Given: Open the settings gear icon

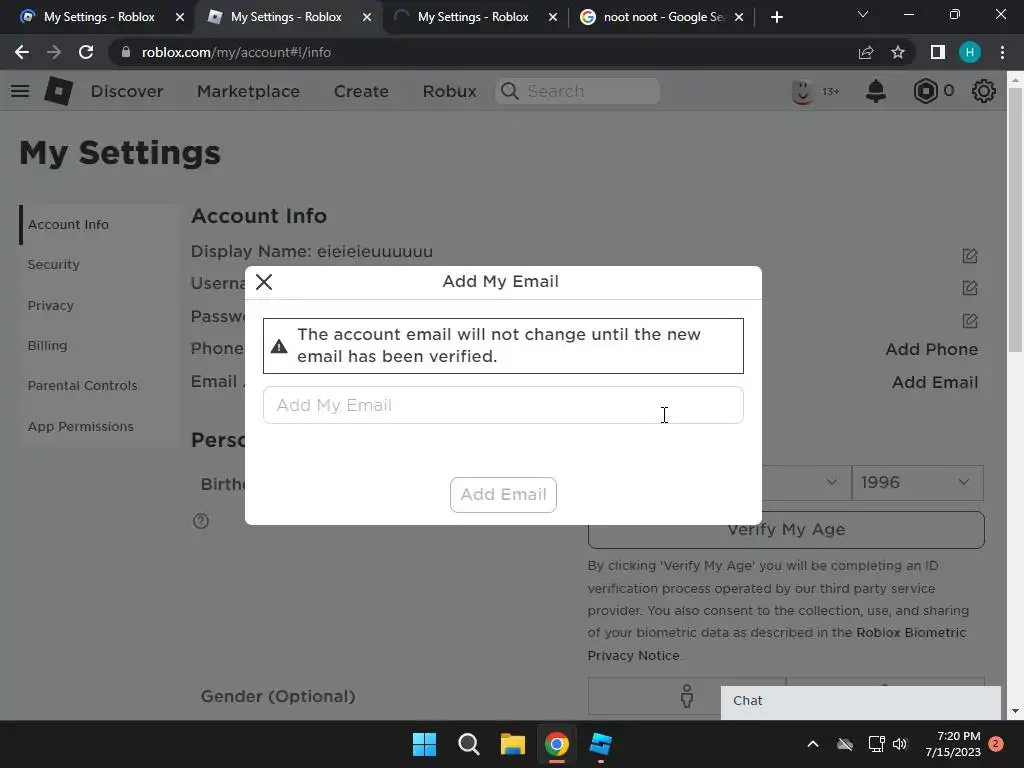Looking at the screenshot, I should tap(984, 91).
